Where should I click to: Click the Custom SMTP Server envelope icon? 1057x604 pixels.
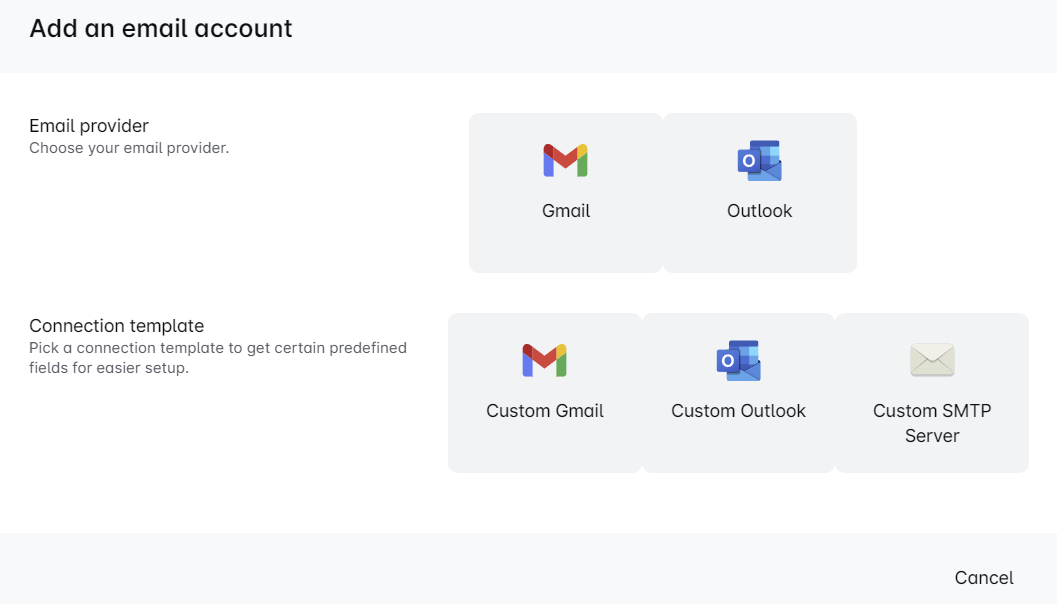pyautogui.click(x=932, y=360)
